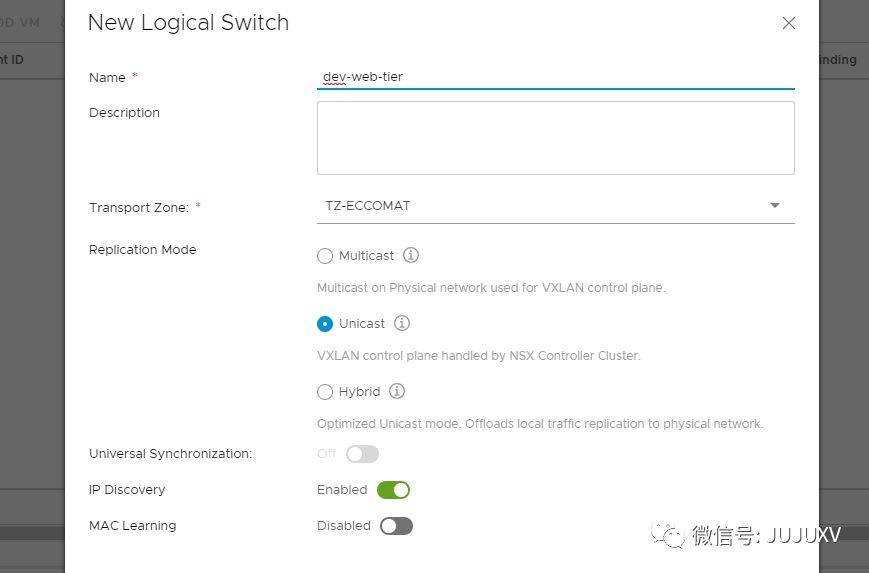Click the Multicast option label text
869x573 pixels.
pyautogui.click(x=366, y=256)
